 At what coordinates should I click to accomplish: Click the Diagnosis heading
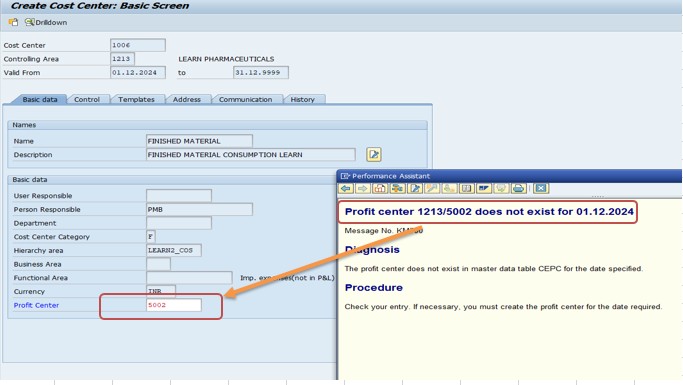(x=372, y=250)
